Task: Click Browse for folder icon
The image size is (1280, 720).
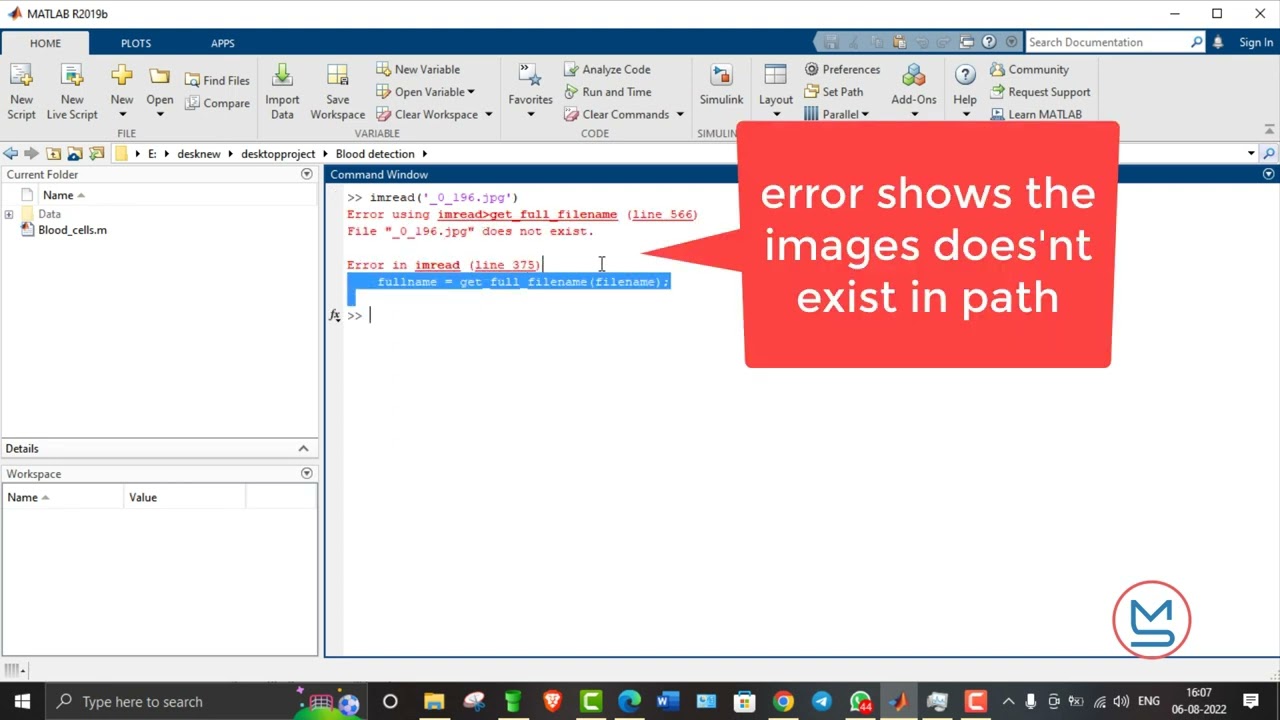Action: (x=75, y=154)
